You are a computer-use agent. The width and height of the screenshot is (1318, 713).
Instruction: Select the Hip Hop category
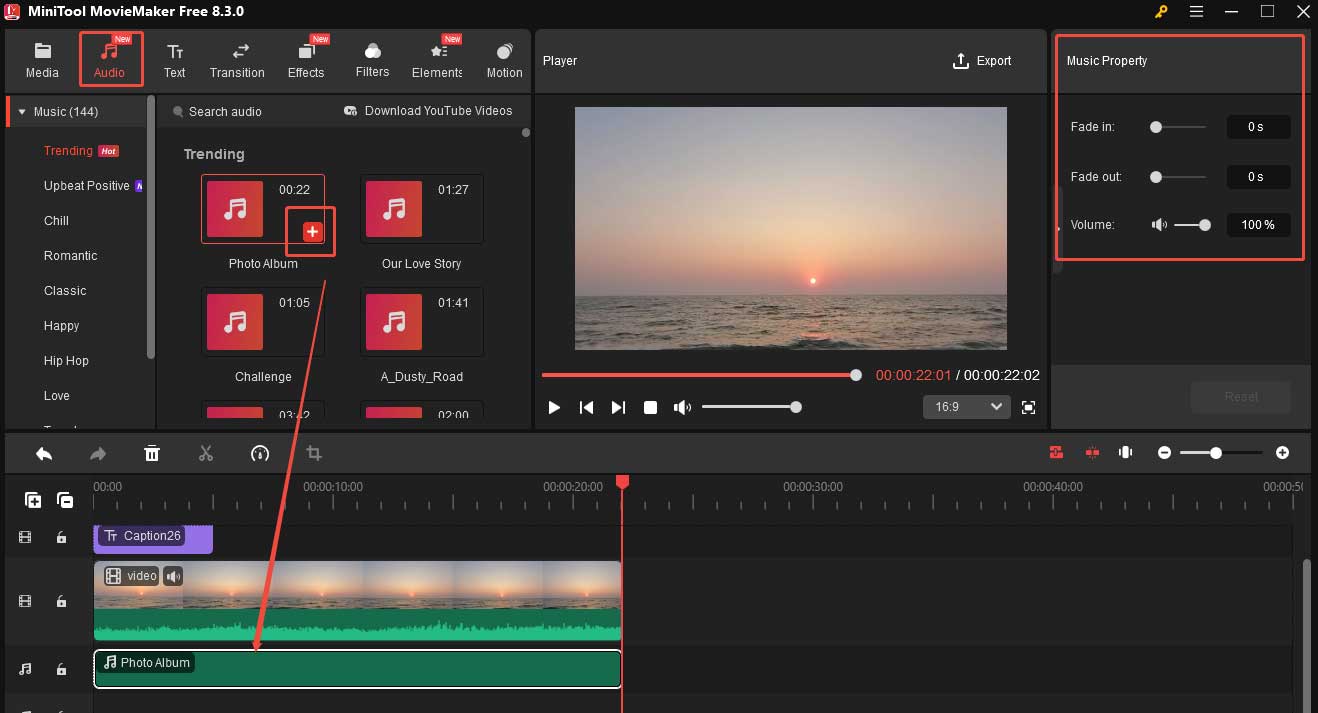[66, 361]
